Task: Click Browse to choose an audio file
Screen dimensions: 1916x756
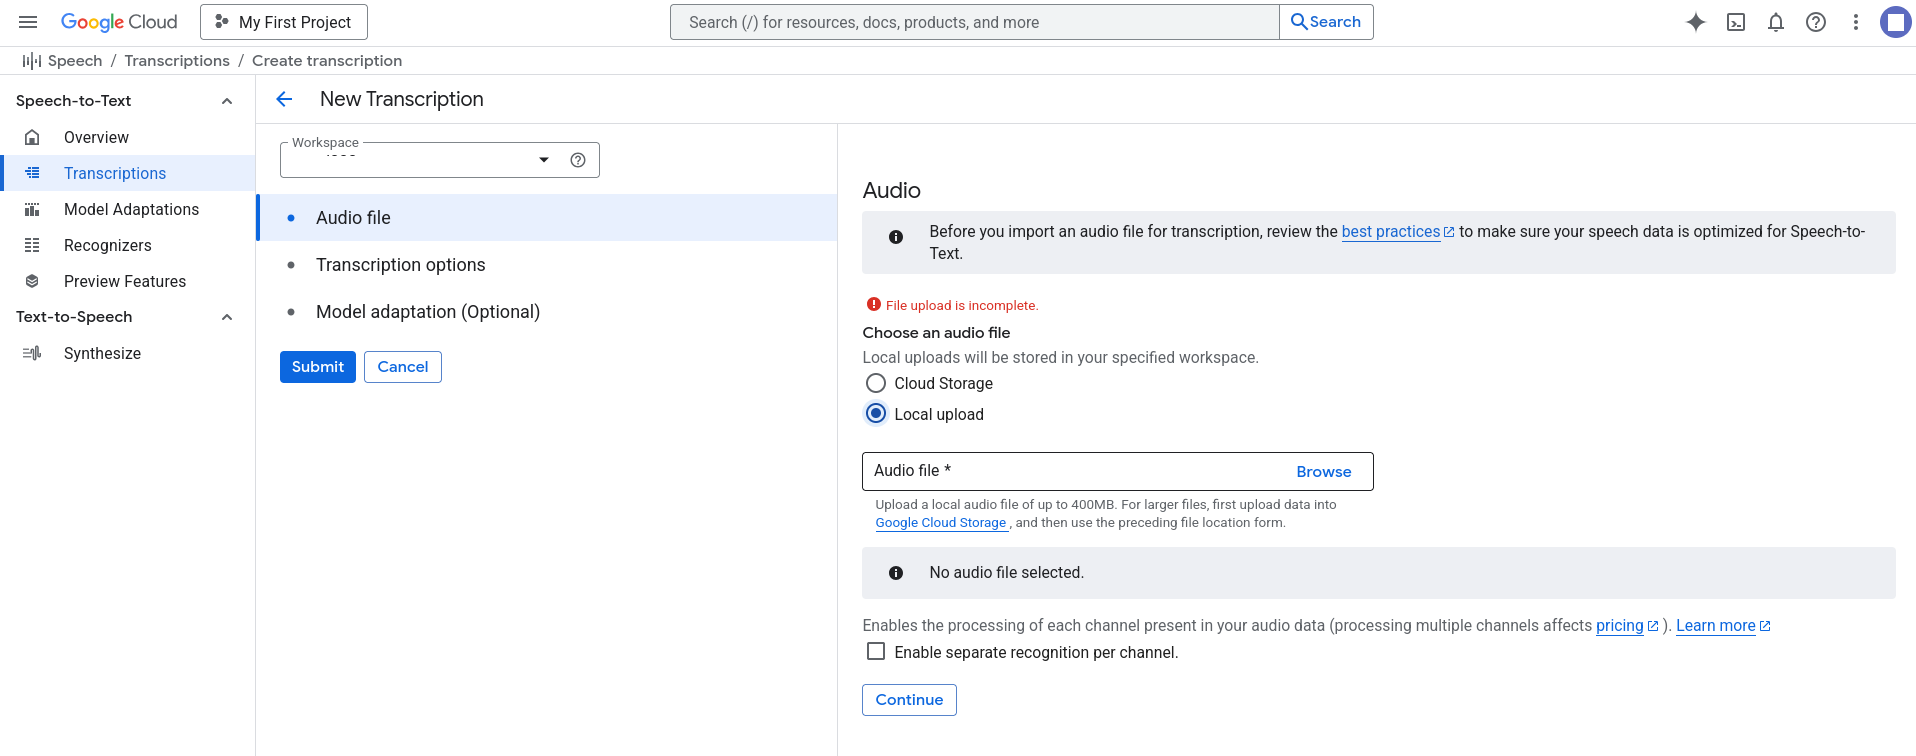Action: pos(1323,472)
